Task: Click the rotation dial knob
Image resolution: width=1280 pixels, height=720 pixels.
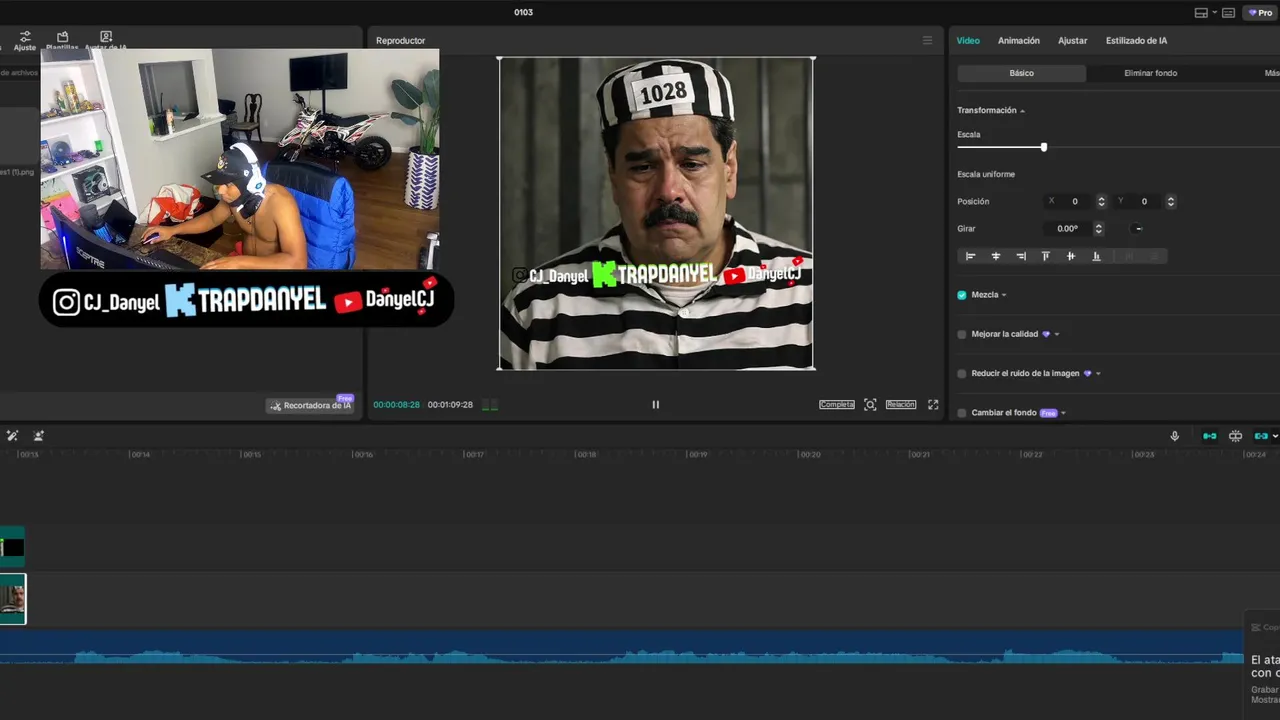Action: click(x=1138, y=228)
